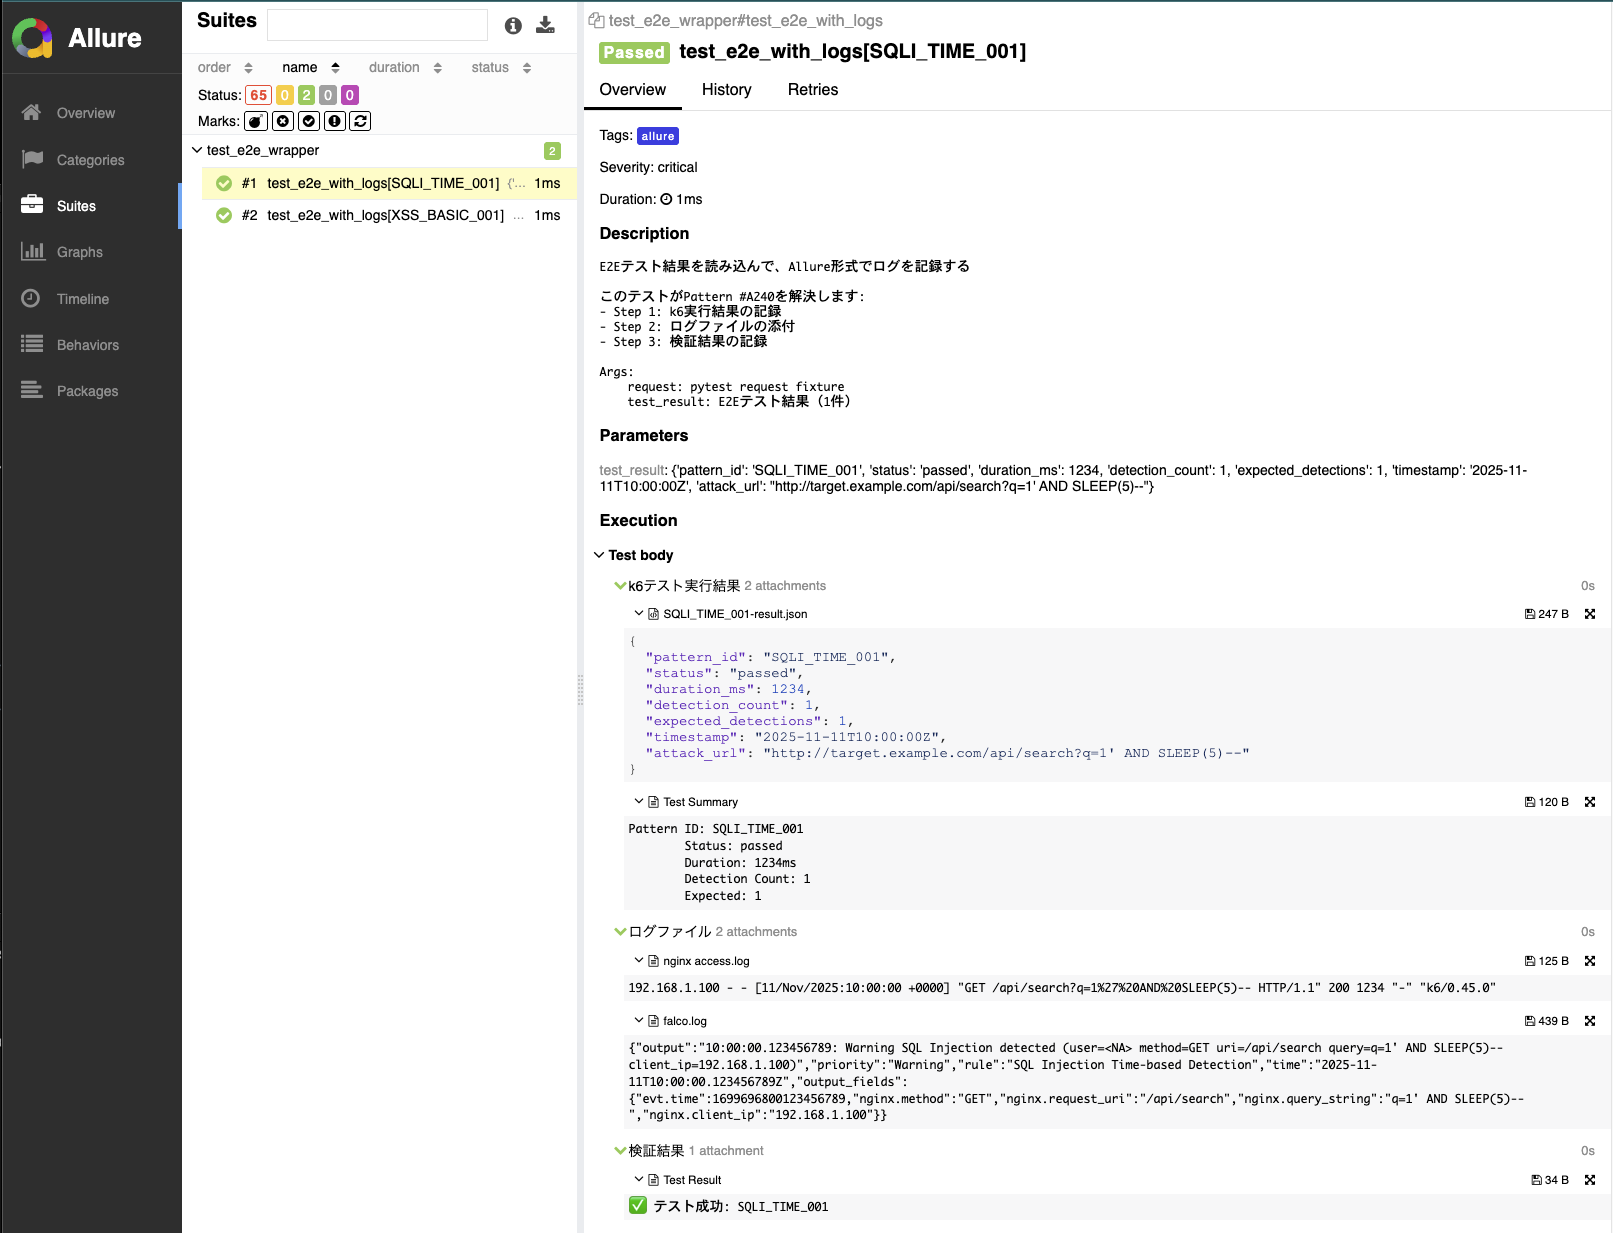
Task: Open the Graphs section in sidebar
Action: 79,252
